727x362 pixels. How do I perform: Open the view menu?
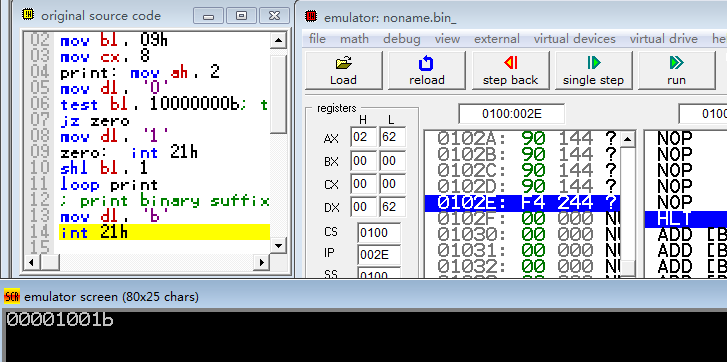pyautogui.click(x=447, y=39)
